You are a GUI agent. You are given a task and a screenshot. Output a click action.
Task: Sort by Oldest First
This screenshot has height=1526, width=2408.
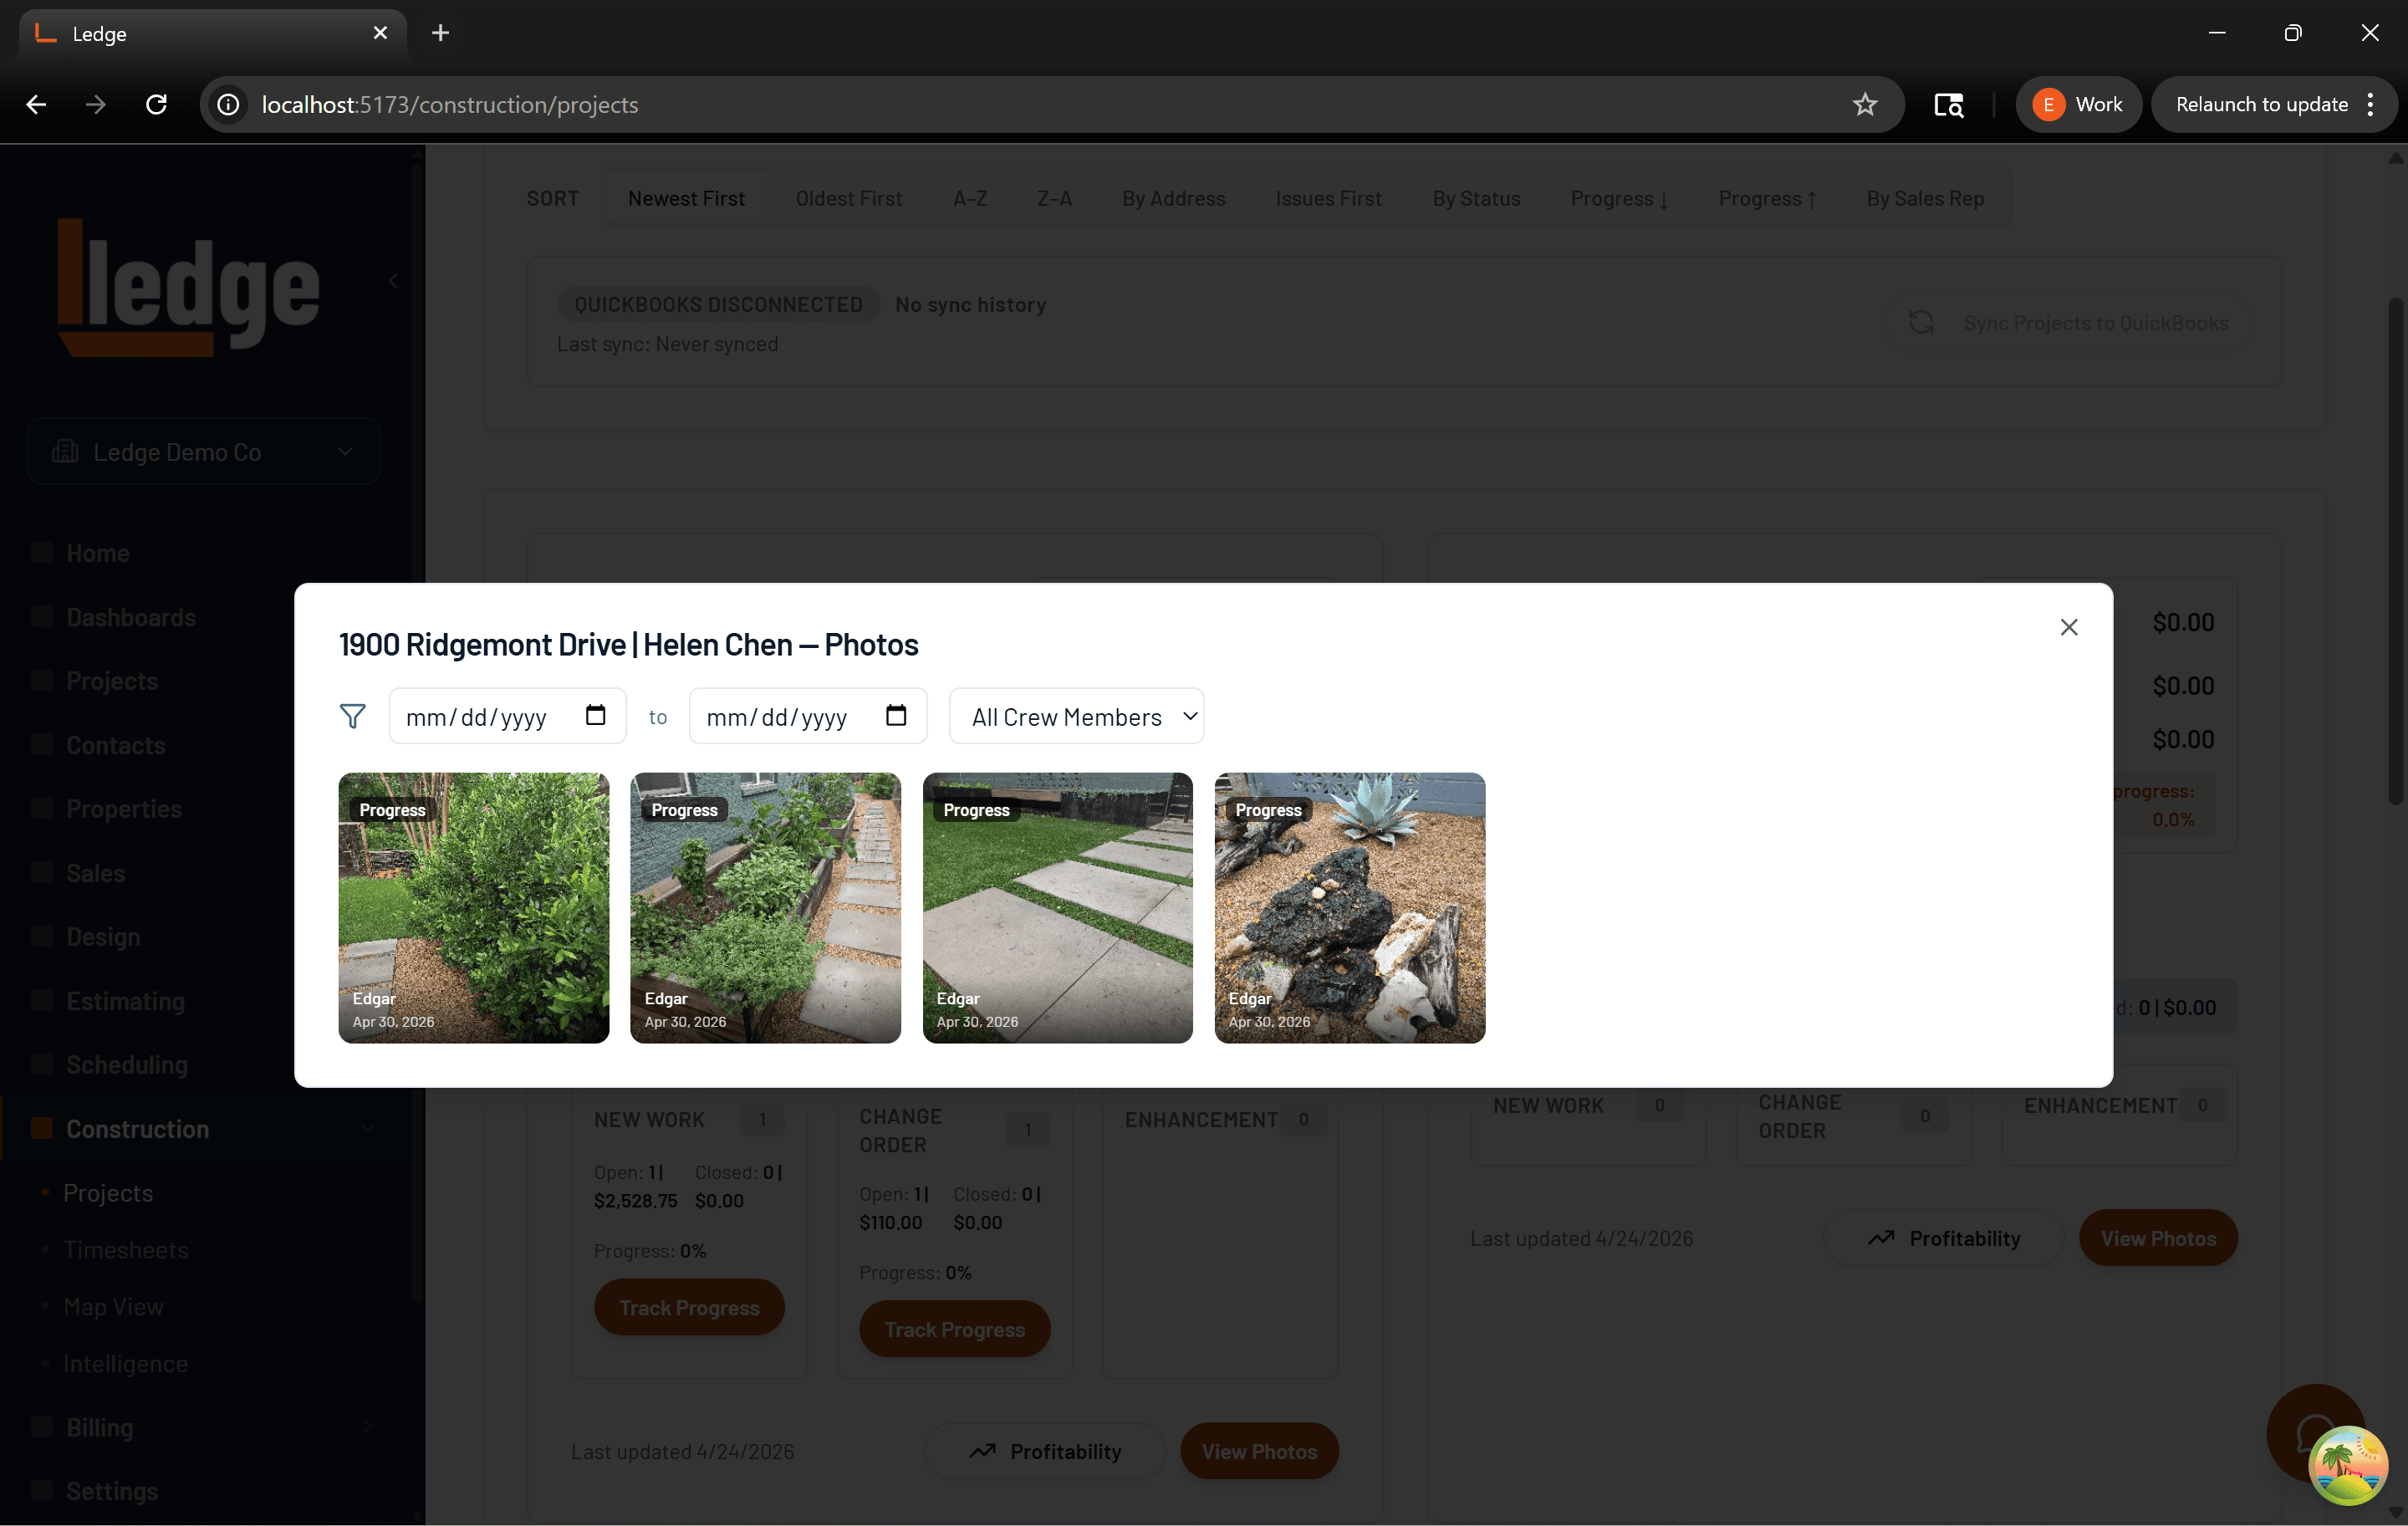(849, 199)
